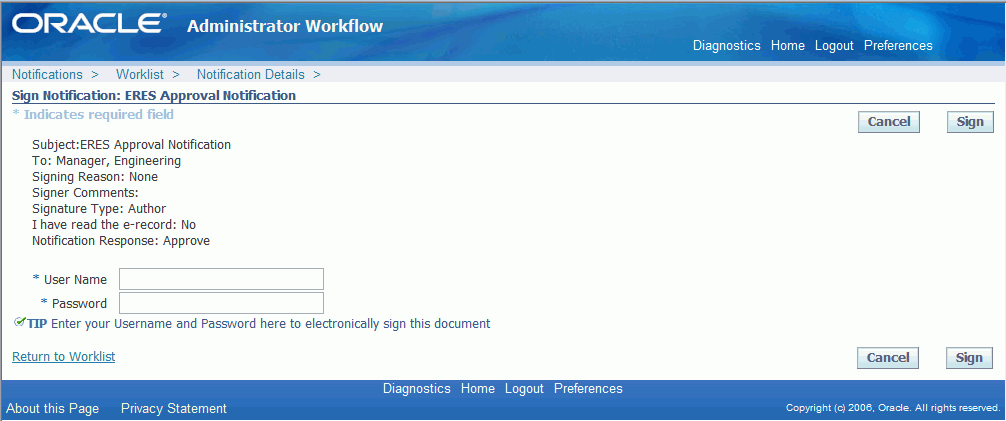The width and height of the screenshot is (1006, 421).
Task: Click the 'Signing Reason: None' text
Action: pyautogui.click(x=95, y=176)
